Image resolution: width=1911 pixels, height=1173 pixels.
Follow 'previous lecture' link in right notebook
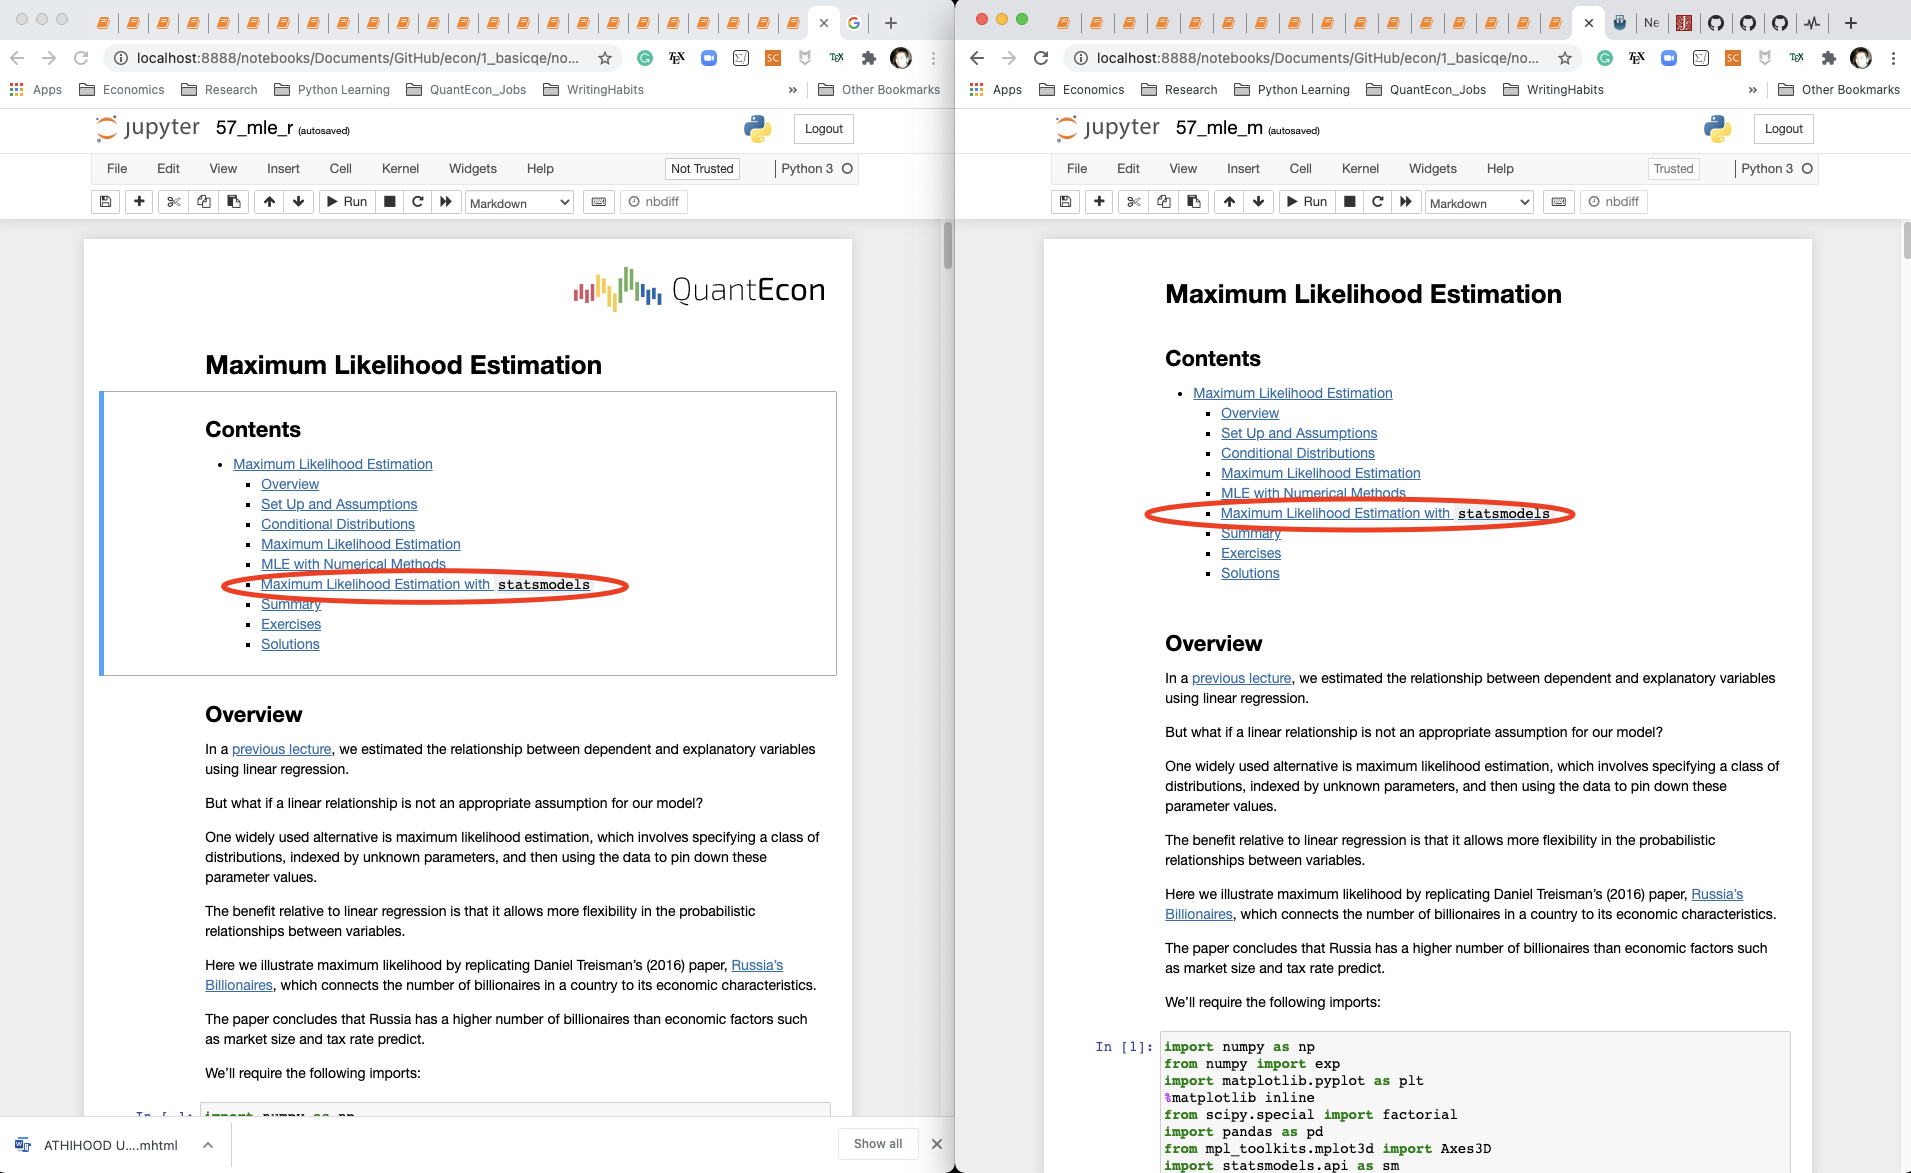(x=1241, y=678)
